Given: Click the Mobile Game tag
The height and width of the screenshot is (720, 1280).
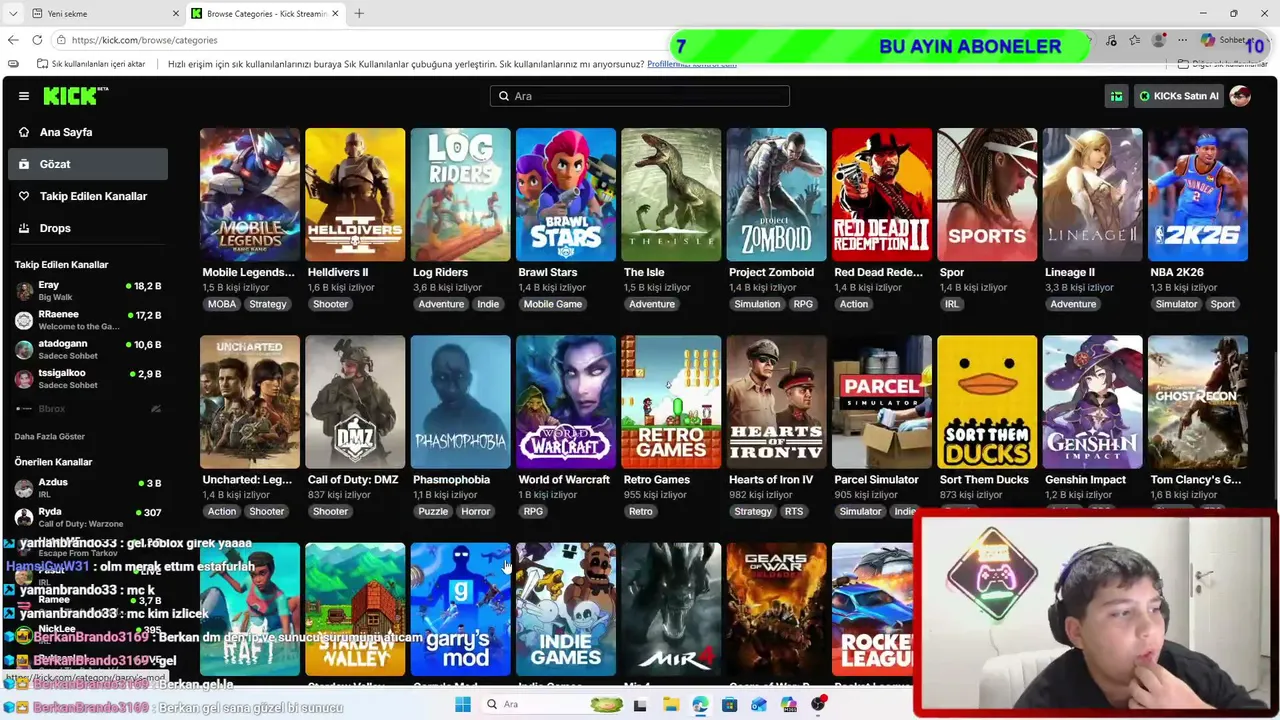Looking at the screenshot, I should [x=553, y=304].
